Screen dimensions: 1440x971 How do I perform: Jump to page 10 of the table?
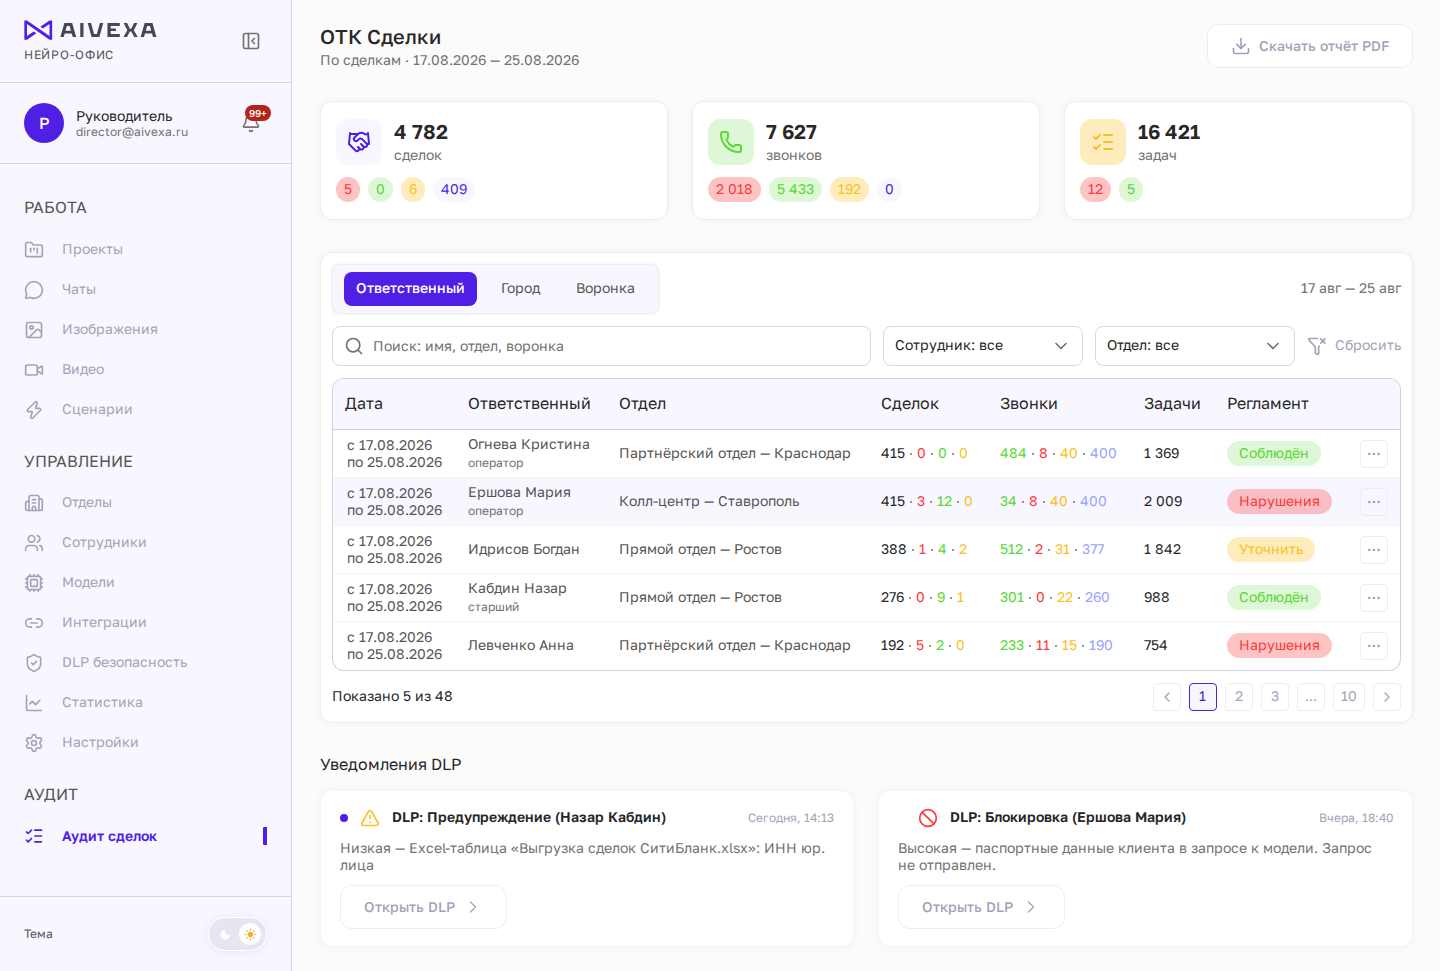pos(1349,697)
